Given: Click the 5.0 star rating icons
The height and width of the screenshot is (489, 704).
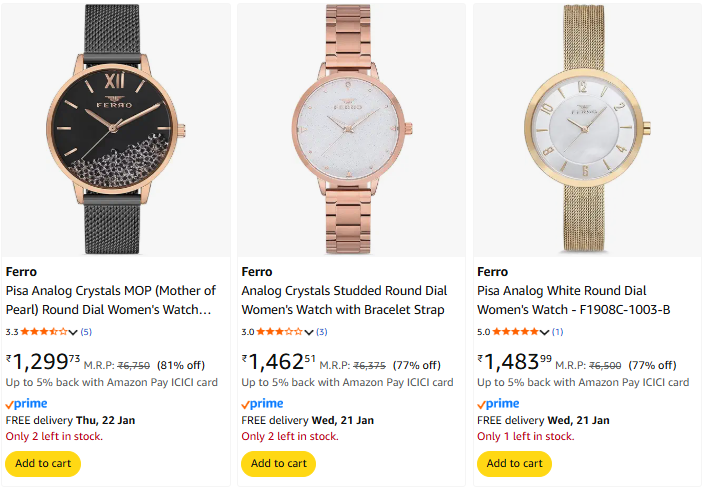Looking at the screenshot, I should click(515, 331).
